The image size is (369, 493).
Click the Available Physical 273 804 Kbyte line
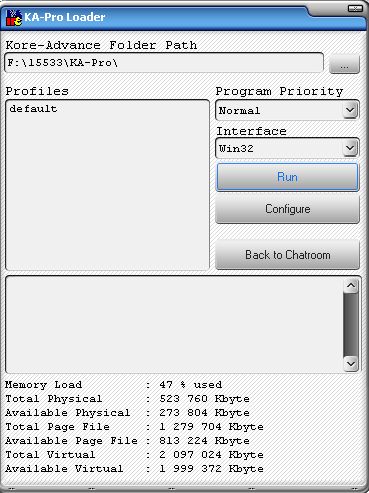127,413
